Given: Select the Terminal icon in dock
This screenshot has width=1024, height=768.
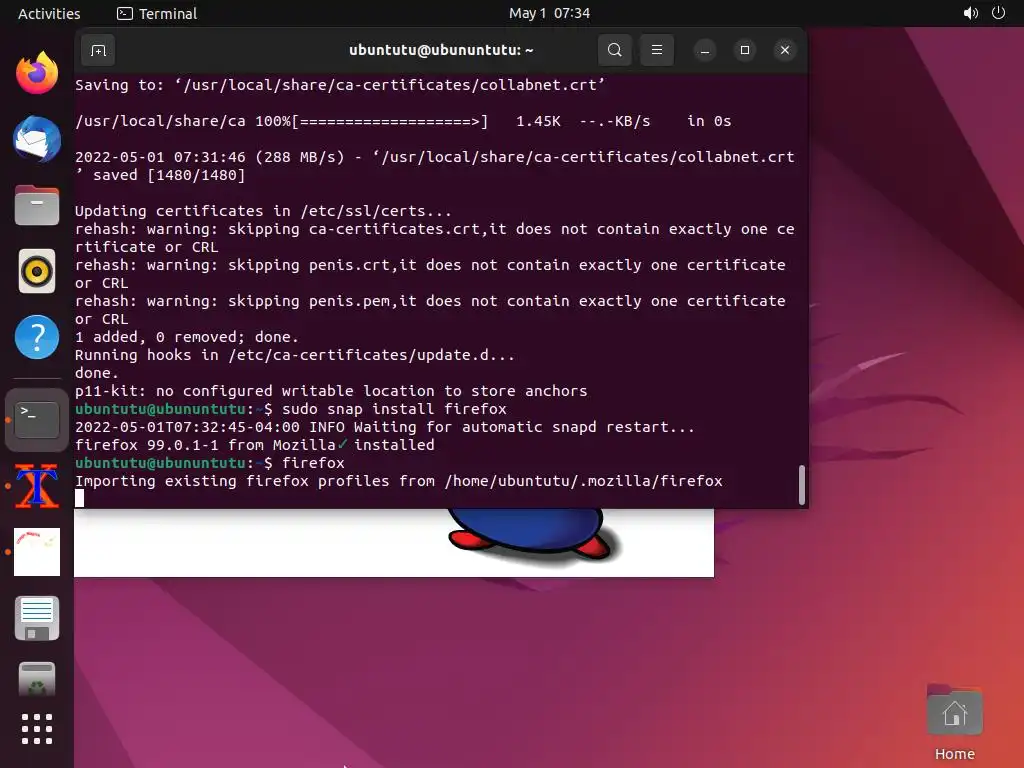Looking at the screenshot, I should pyautogui.click(x=37, y=420).
